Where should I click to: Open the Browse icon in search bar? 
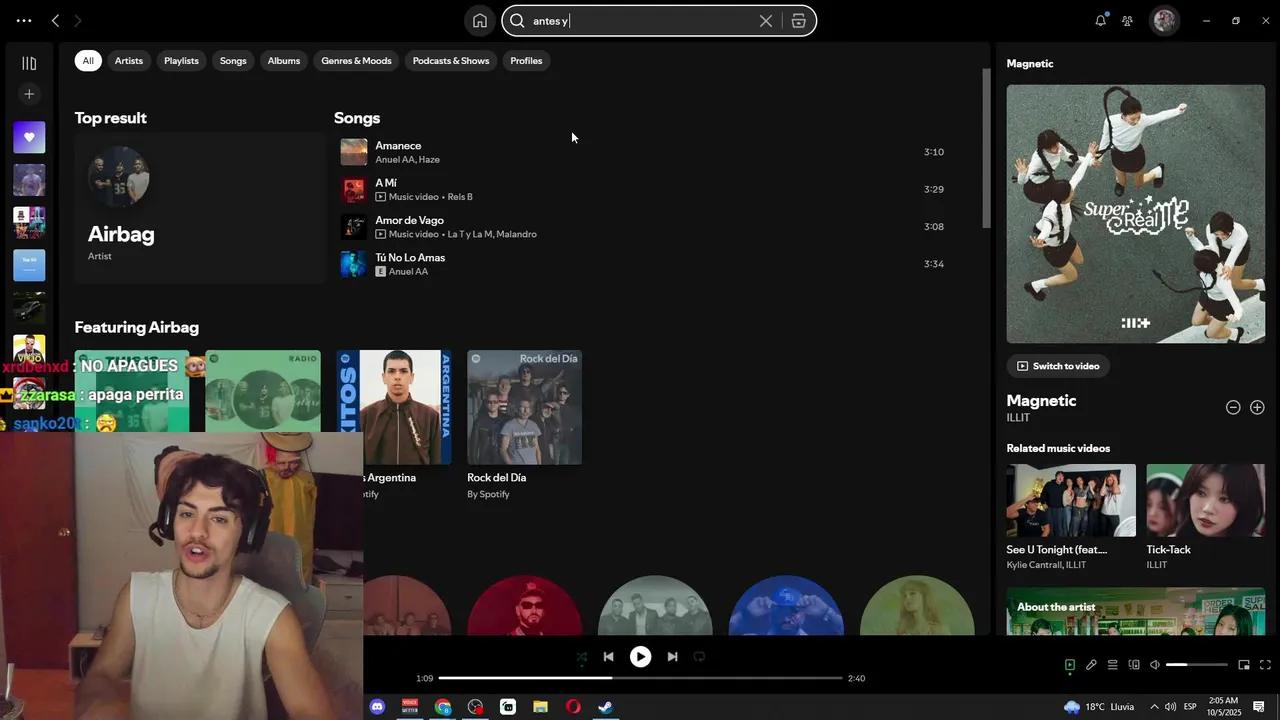[x=798, y=21]
